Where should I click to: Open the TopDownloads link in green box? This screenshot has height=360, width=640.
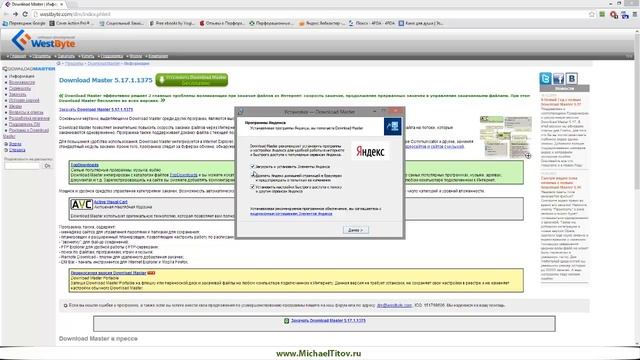tap(85, 165)
